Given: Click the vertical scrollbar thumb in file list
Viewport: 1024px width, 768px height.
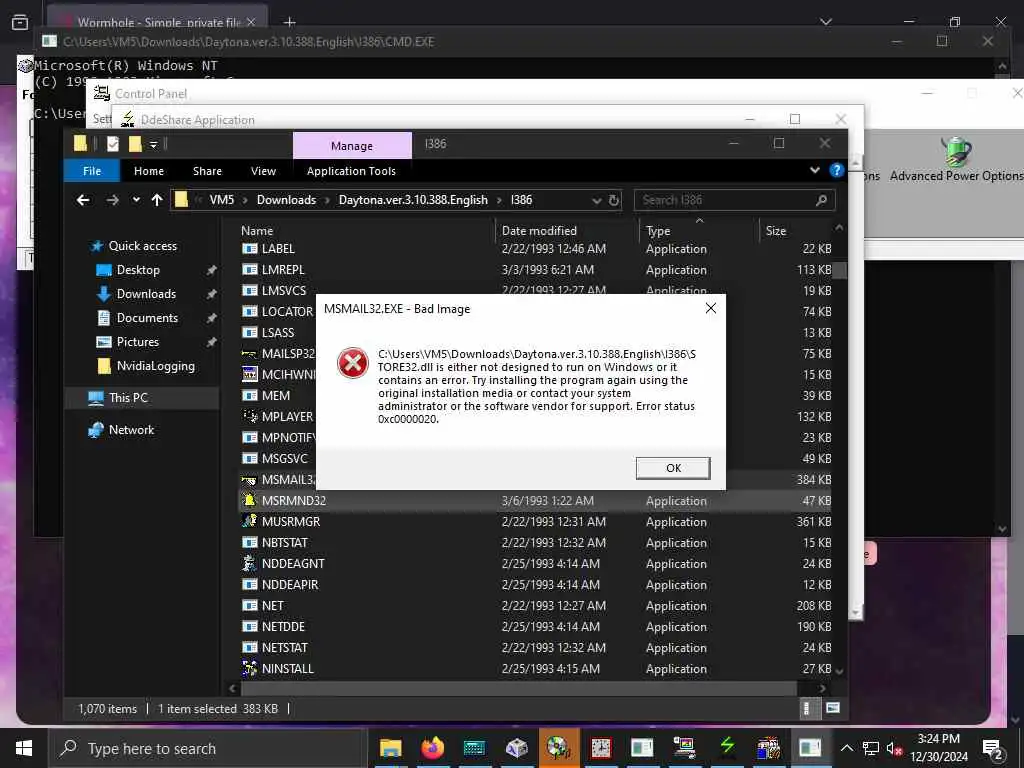Looking at the screenshot, I should click(x=839, y=270).
